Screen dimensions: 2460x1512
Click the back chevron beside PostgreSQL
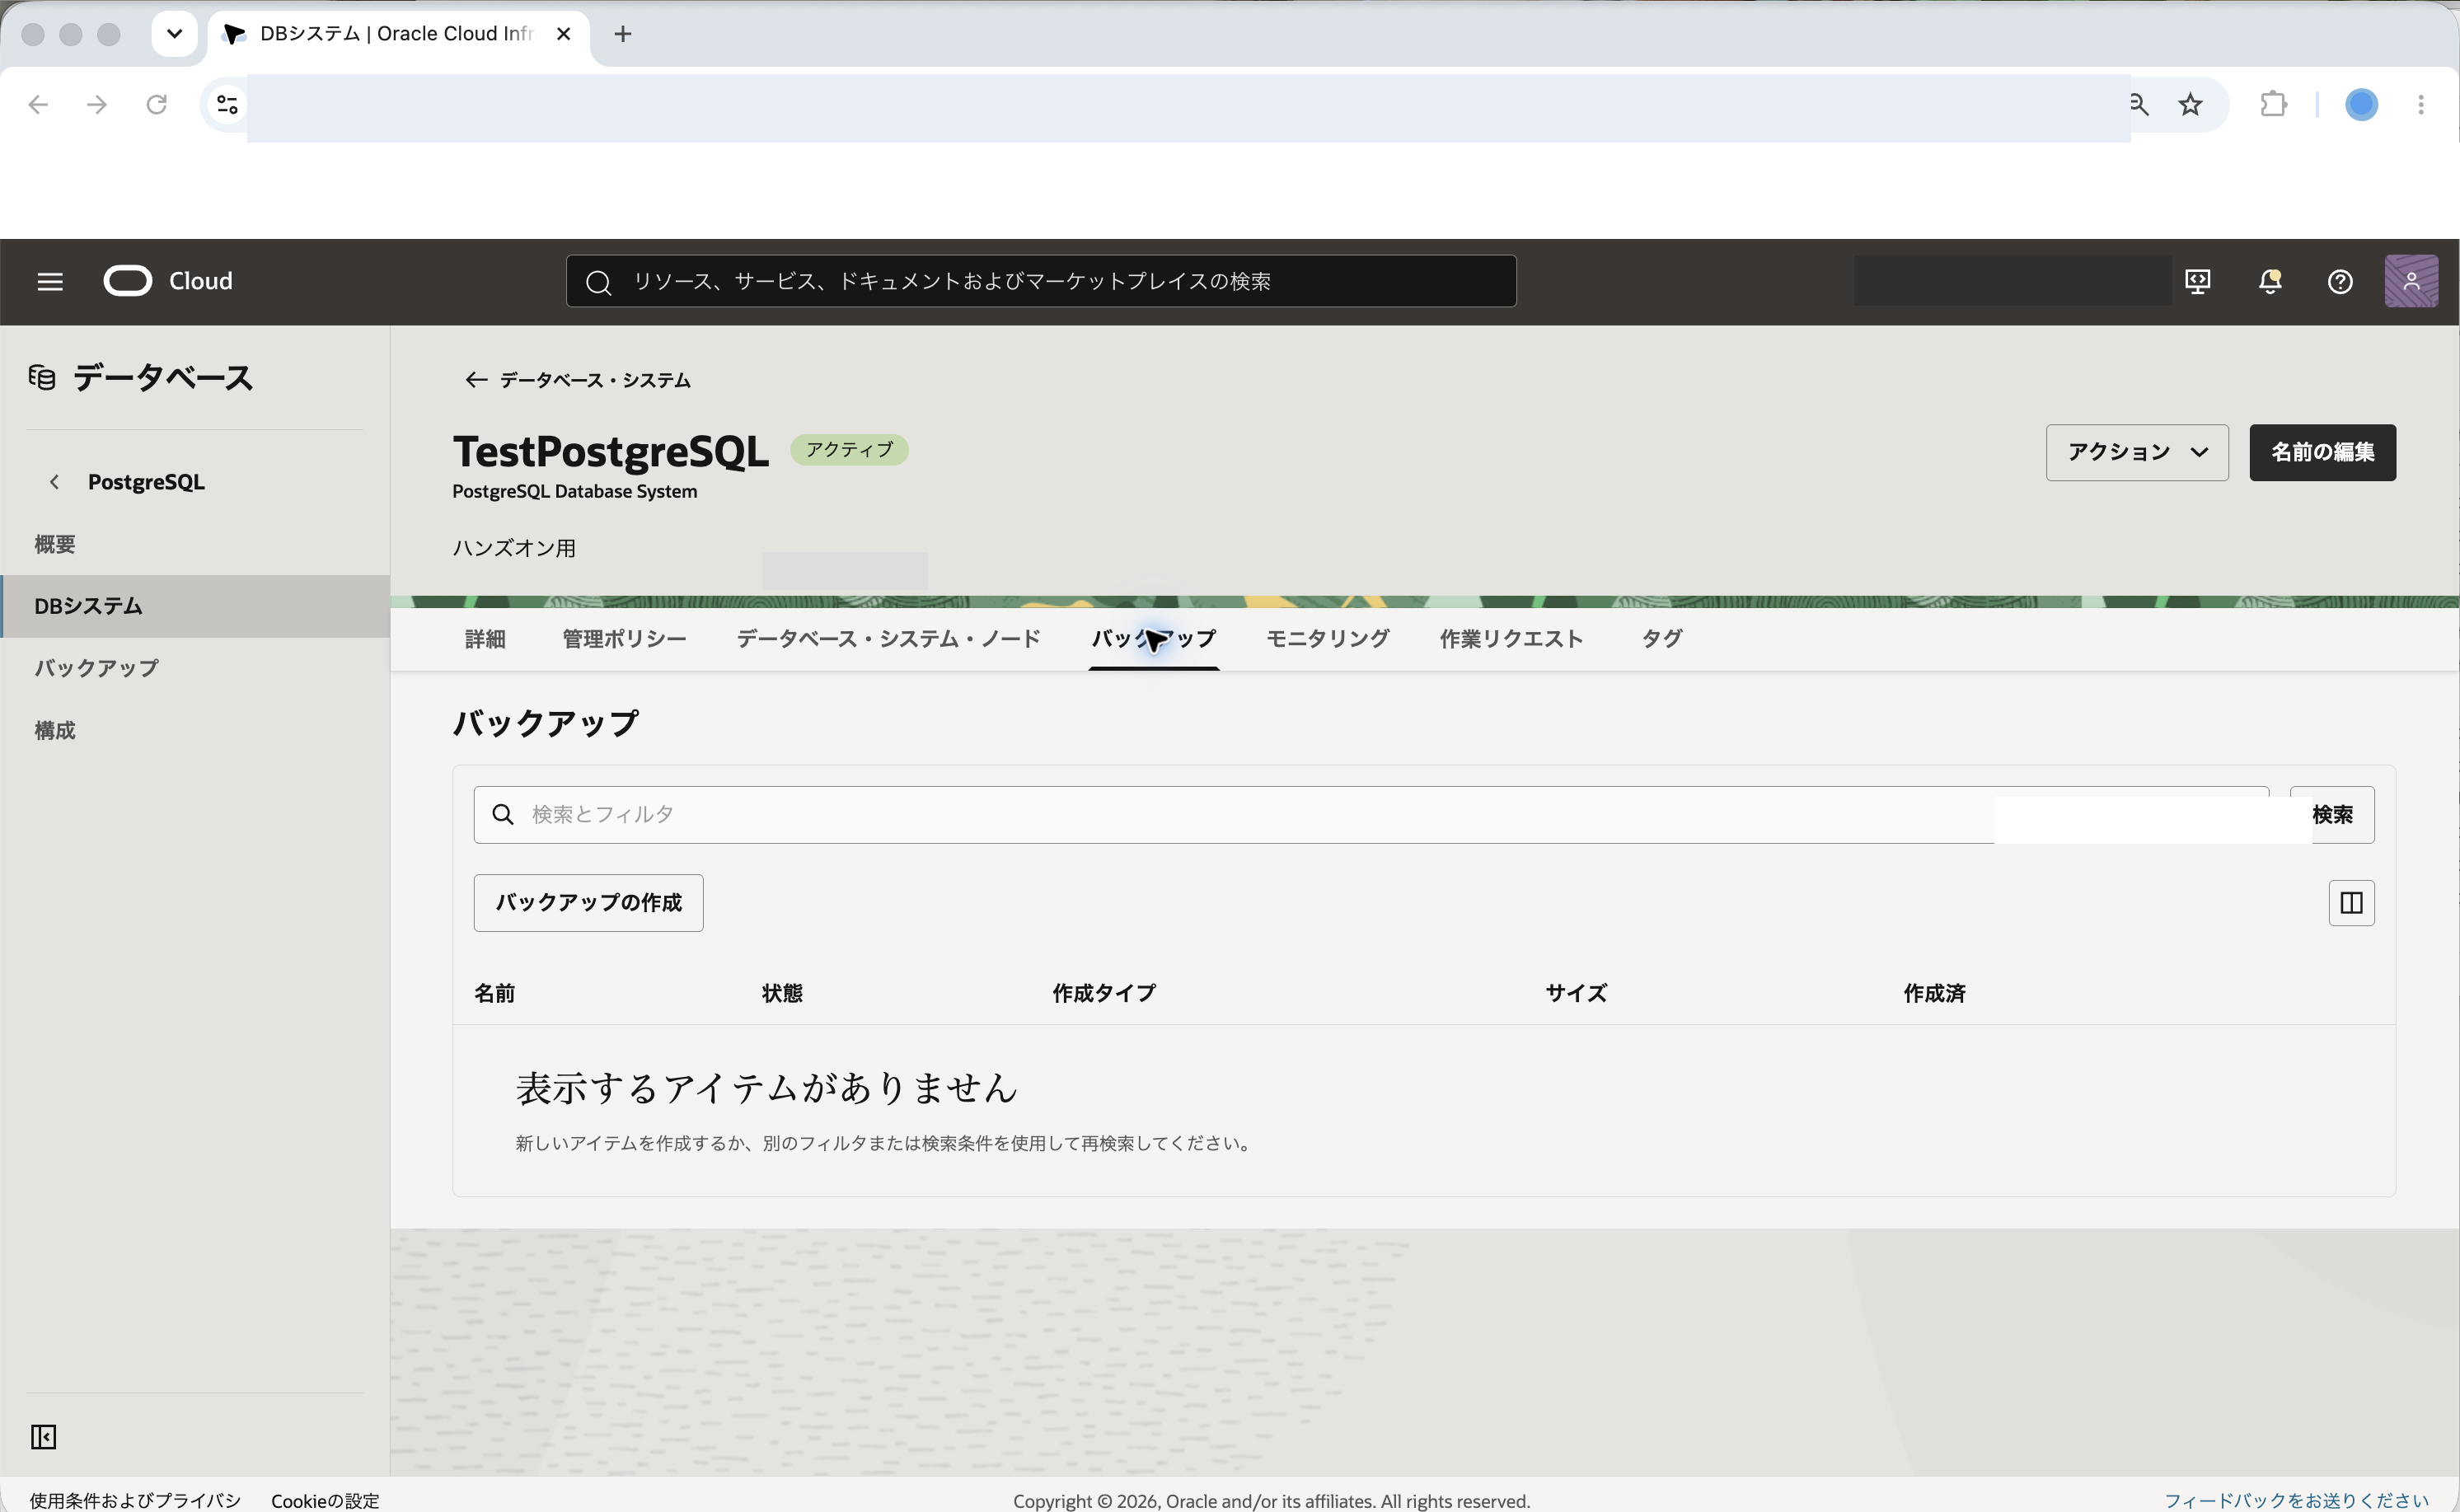point(54,482)
